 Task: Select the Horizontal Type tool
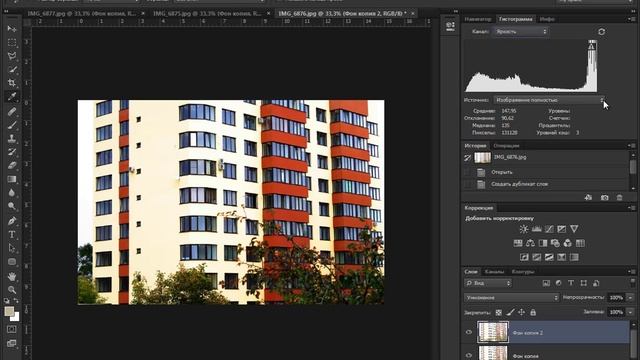point(12,235)
